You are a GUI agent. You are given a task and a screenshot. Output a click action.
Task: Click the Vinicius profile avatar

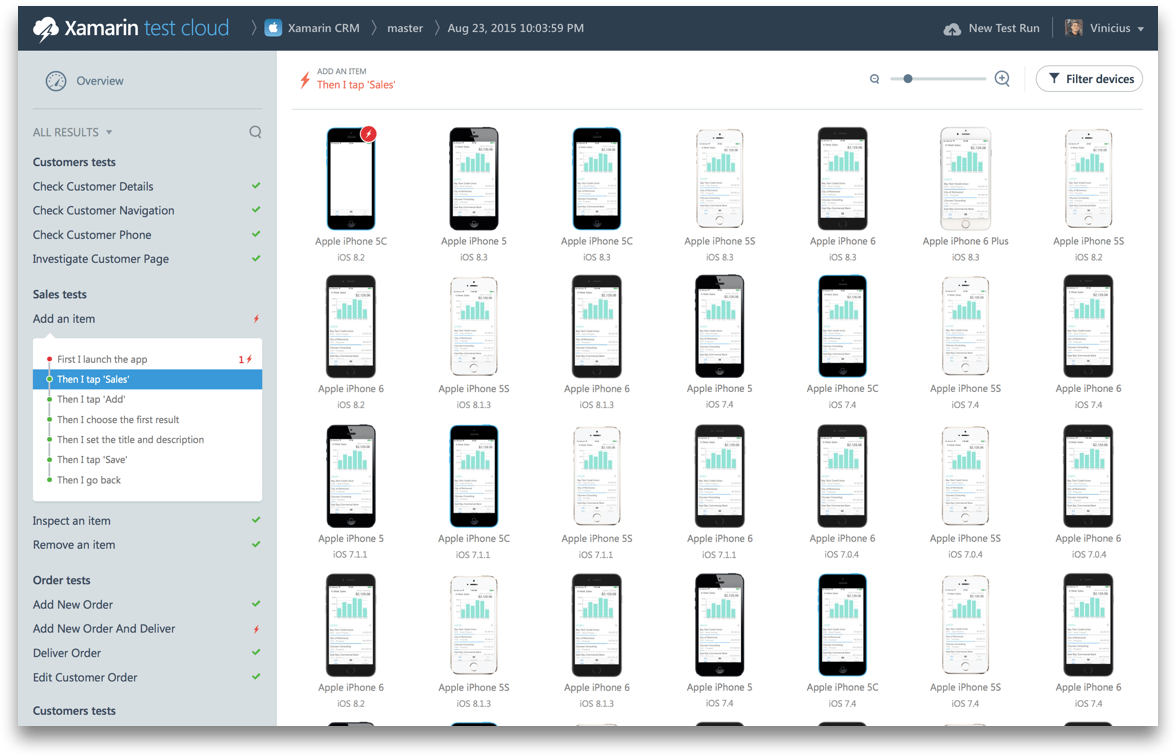tap(1073, 28)
